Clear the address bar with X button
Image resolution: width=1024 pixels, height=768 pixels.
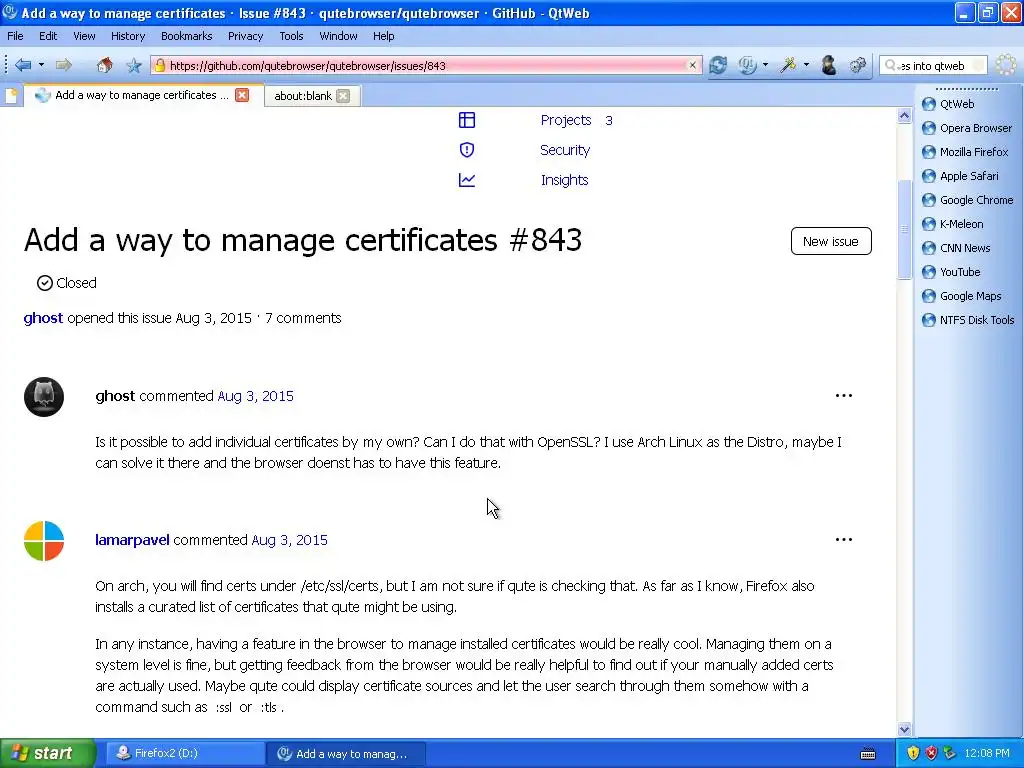point(693,65)
